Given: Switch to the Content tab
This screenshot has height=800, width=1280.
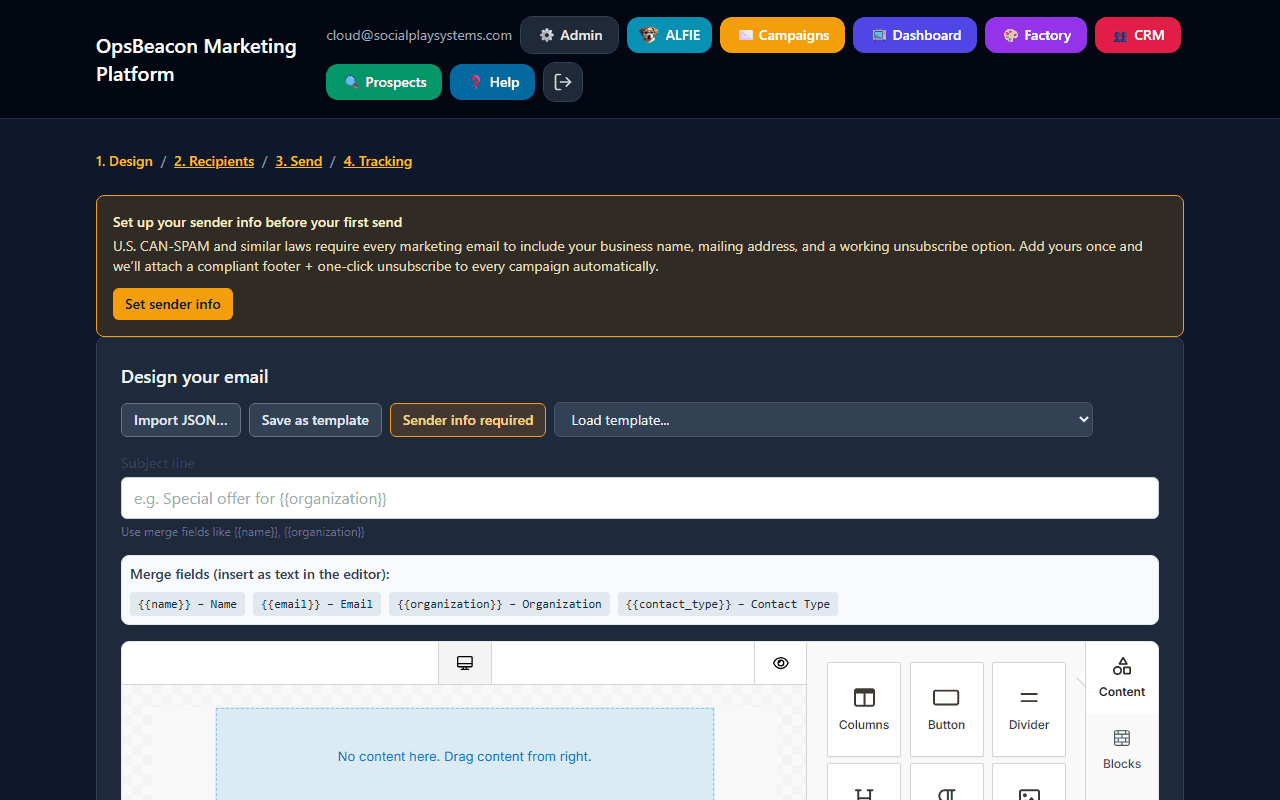Looking at the screenshot, I should tap(1122, 678).
